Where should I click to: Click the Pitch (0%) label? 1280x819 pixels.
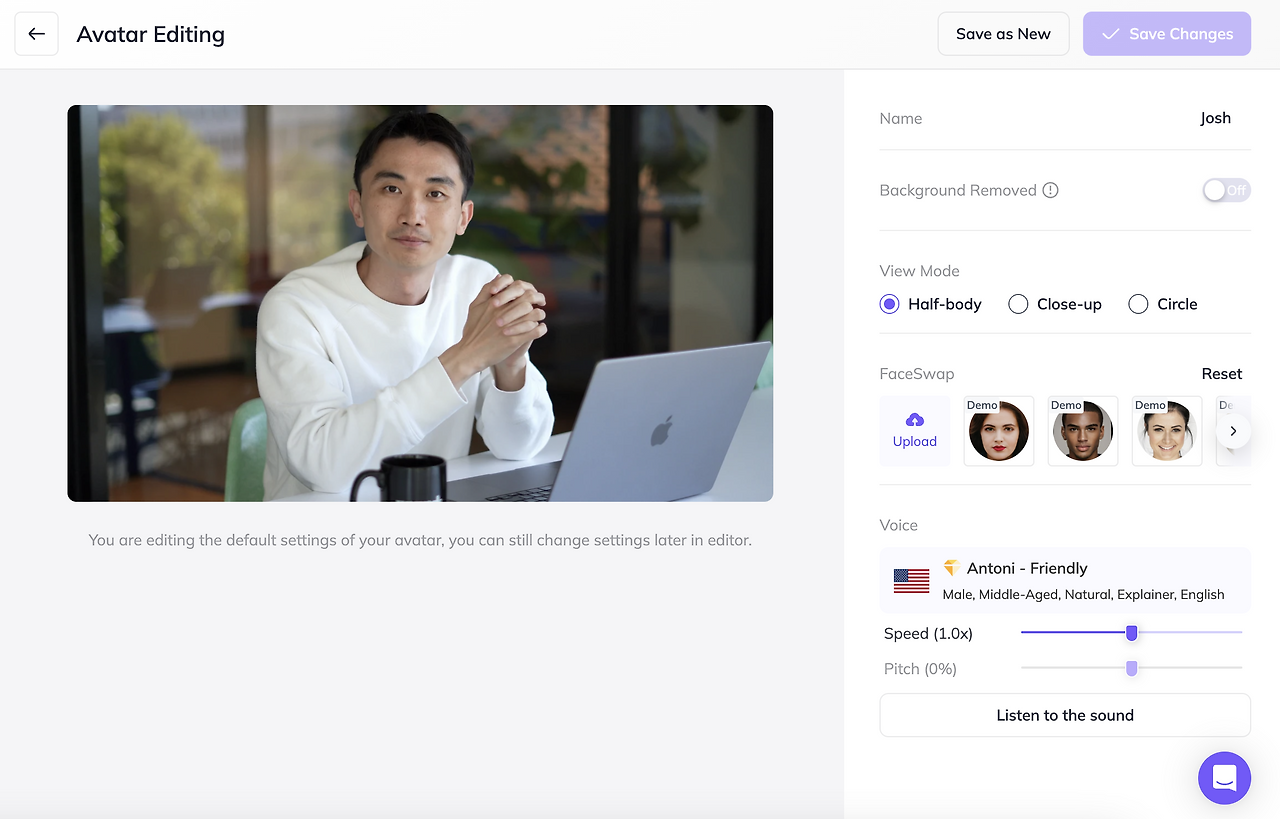(x=920, y=669)
